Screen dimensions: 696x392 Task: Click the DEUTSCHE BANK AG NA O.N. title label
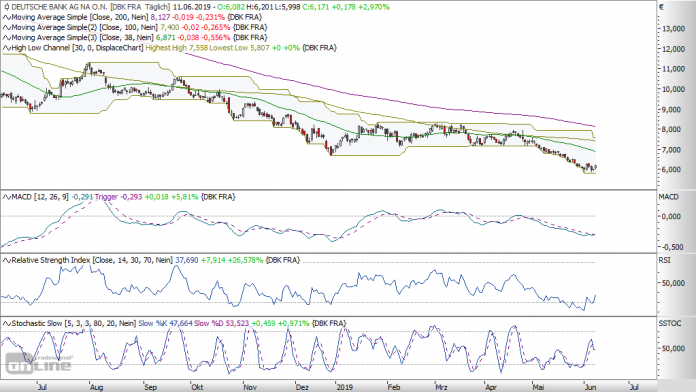60,7
